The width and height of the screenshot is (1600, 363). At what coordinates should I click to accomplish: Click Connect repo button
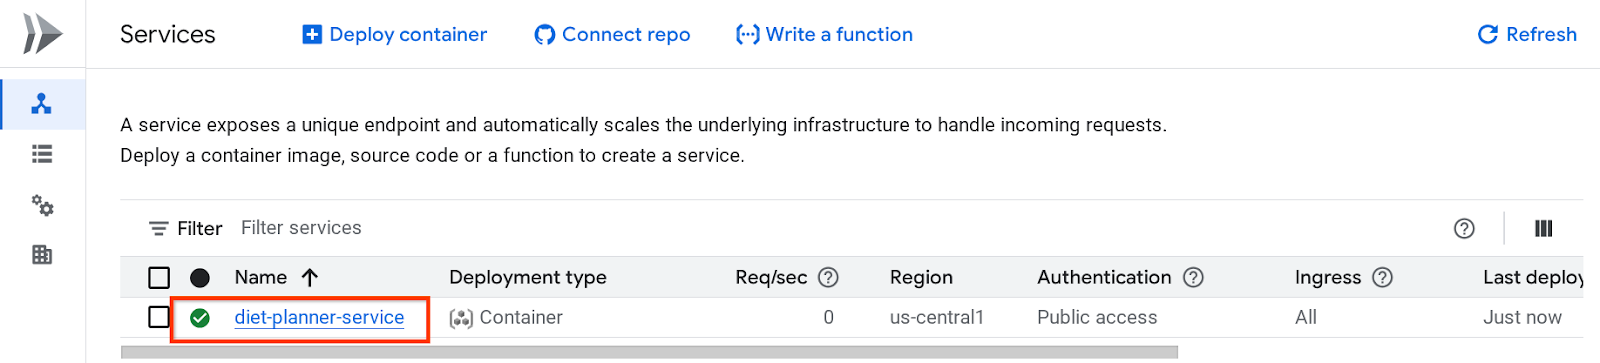coord(612,34)
